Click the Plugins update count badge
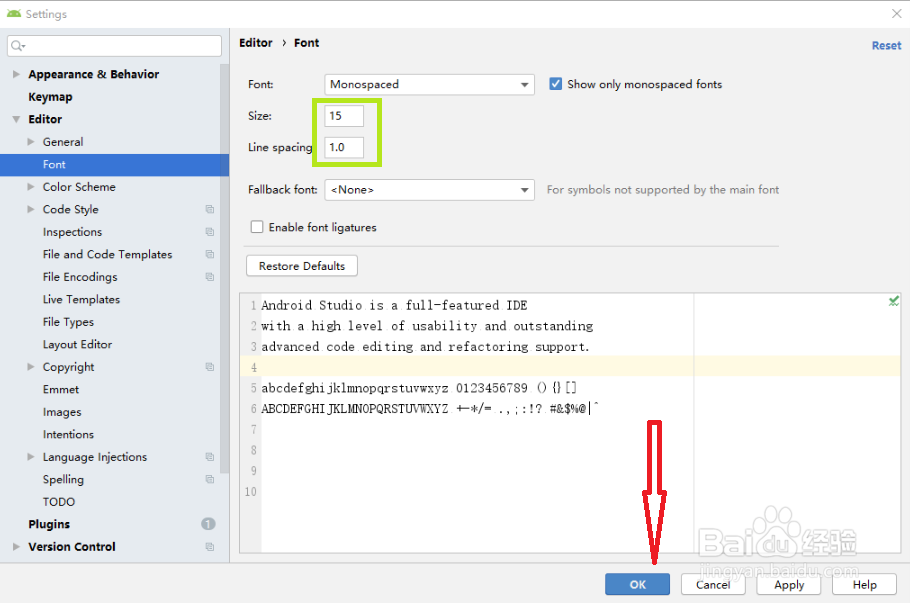The height and width of the screenshot is (603, 910). [208, 524]
